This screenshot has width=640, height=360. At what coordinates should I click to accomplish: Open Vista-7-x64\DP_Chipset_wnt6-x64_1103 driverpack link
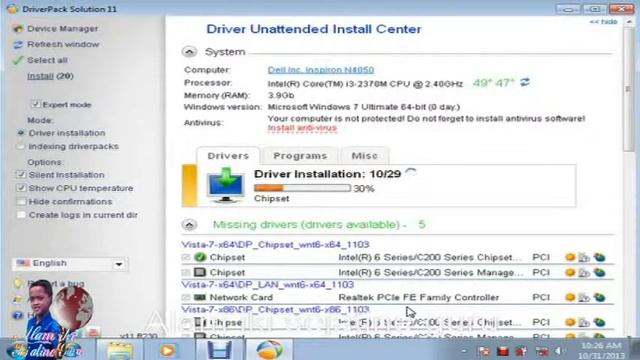point(276,244)
